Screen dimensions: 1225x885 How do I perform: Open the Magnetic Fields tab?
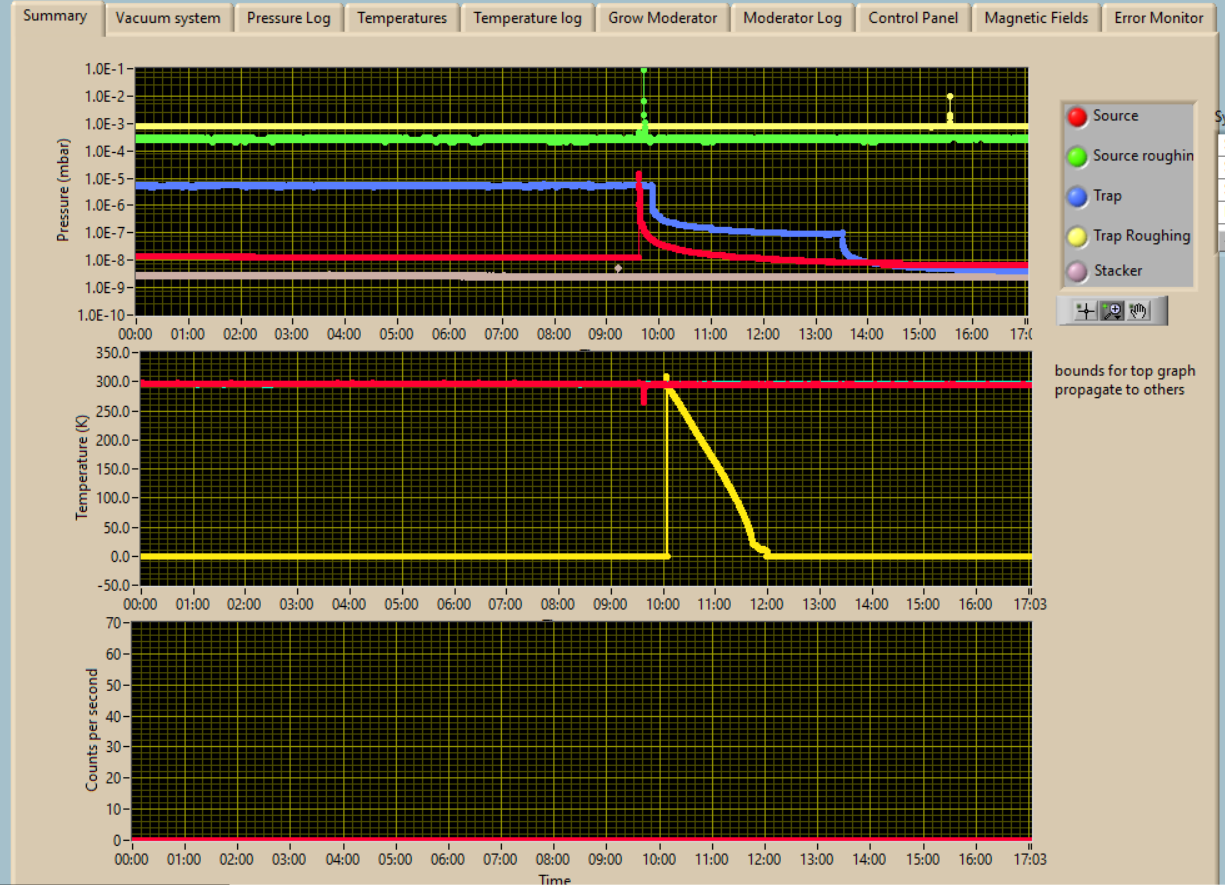point(1036,18)
